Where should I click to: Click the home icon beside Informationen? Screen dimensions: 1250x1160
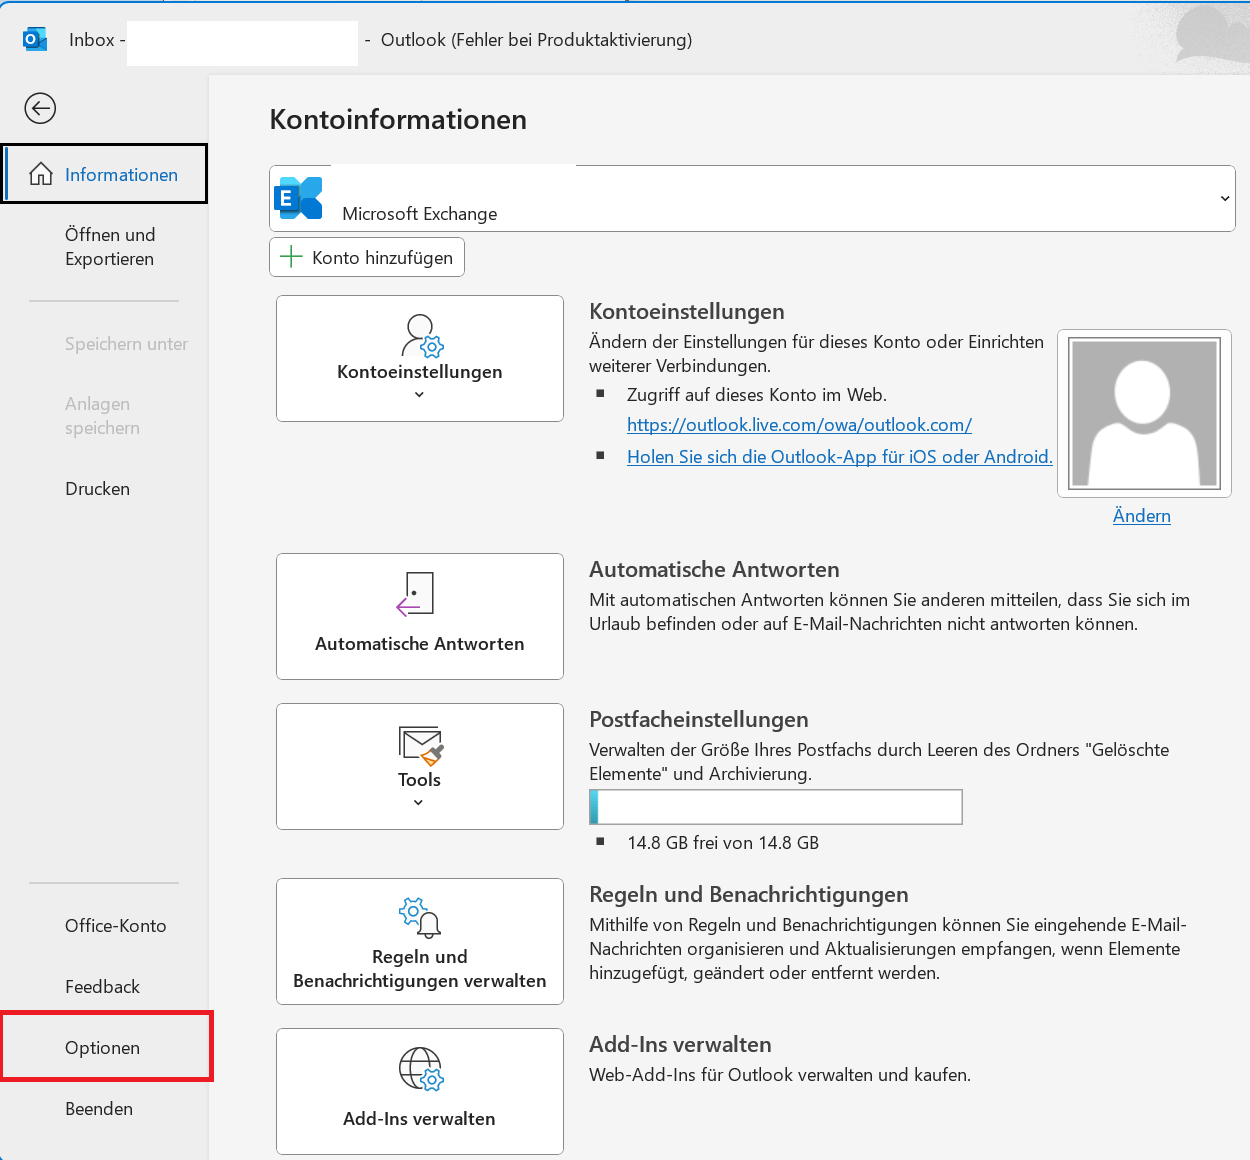pyautogui.click(x=41, y=174)
